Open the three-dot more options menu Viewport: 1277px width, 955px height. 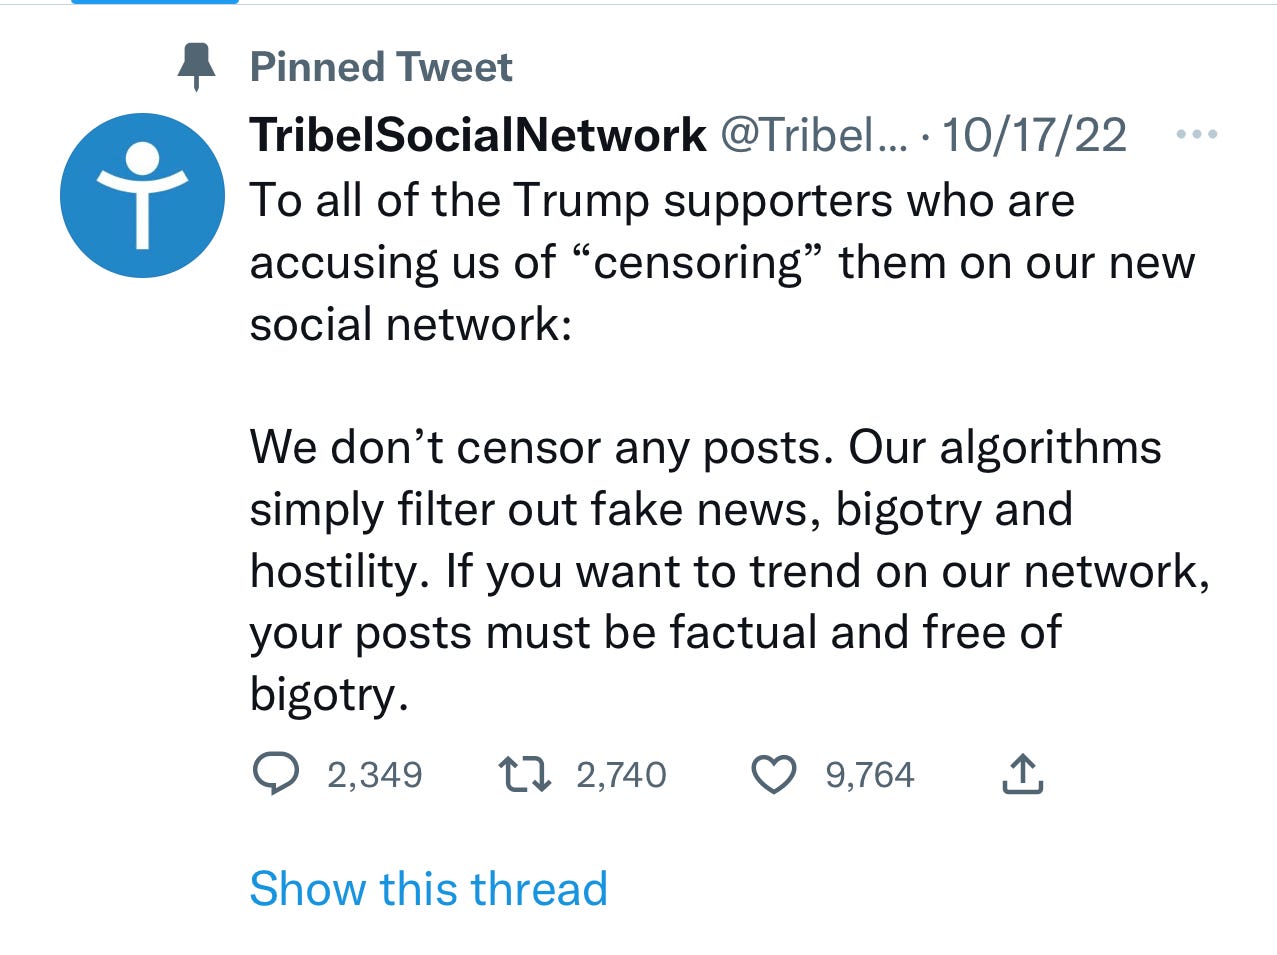(1197, 134)
